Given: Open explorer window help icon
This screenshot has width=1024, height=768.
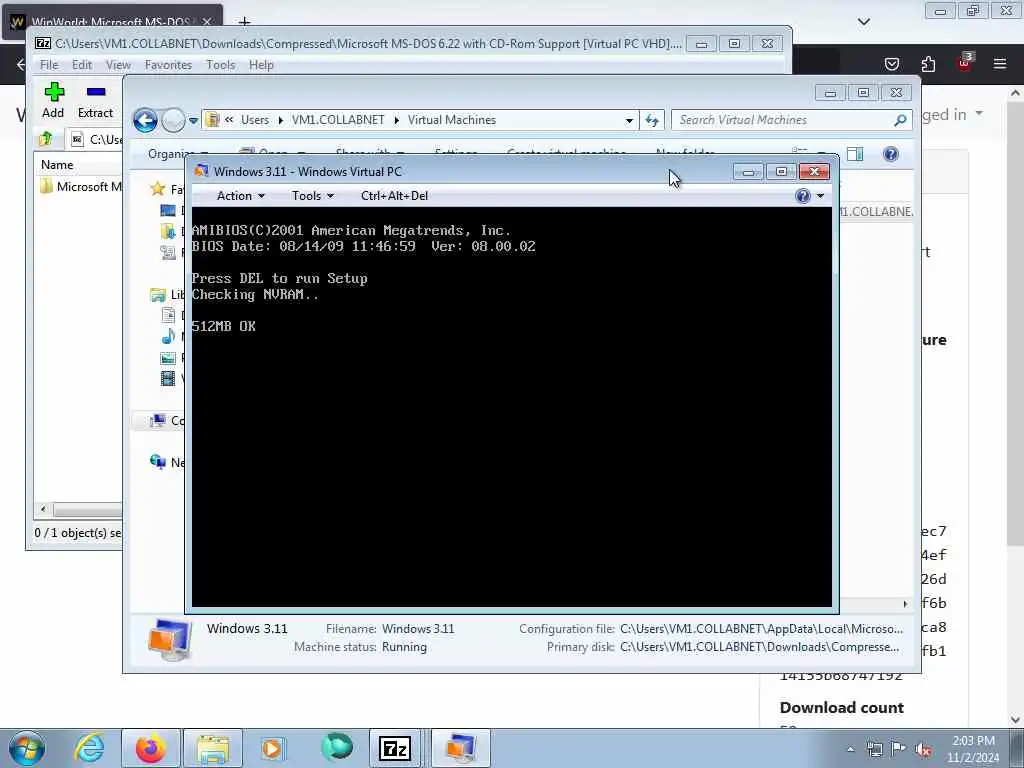Looking at the screenshot, I should [x=890, y=154].
